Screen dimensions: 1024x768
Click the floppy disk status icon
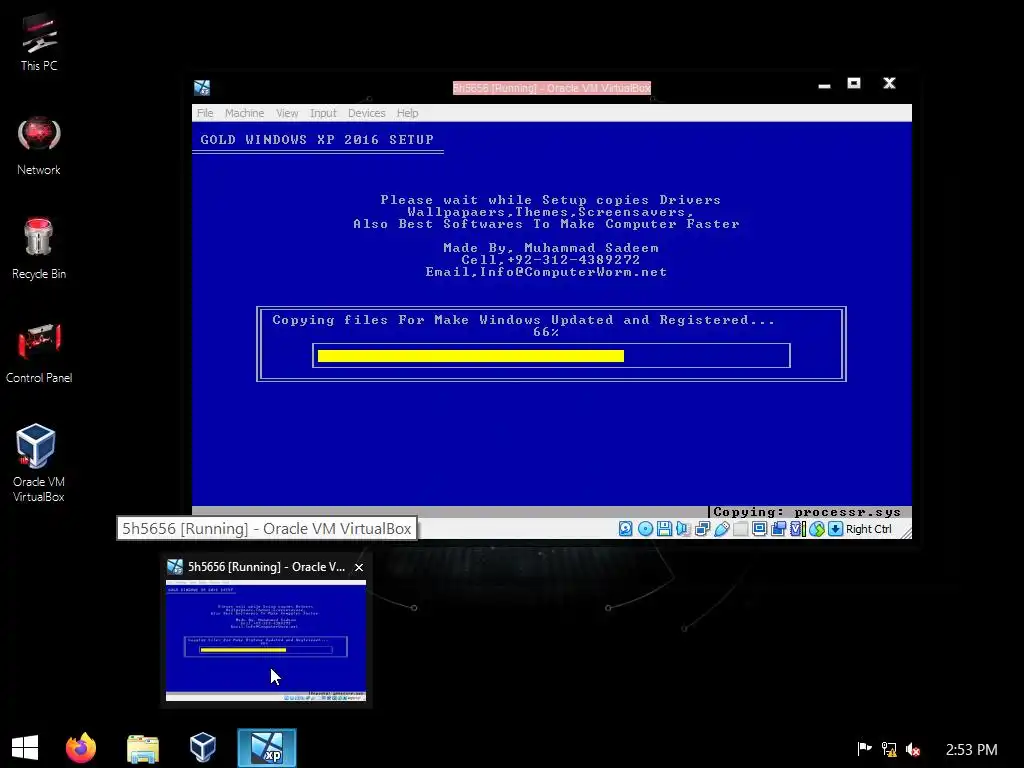pos(664,529)
